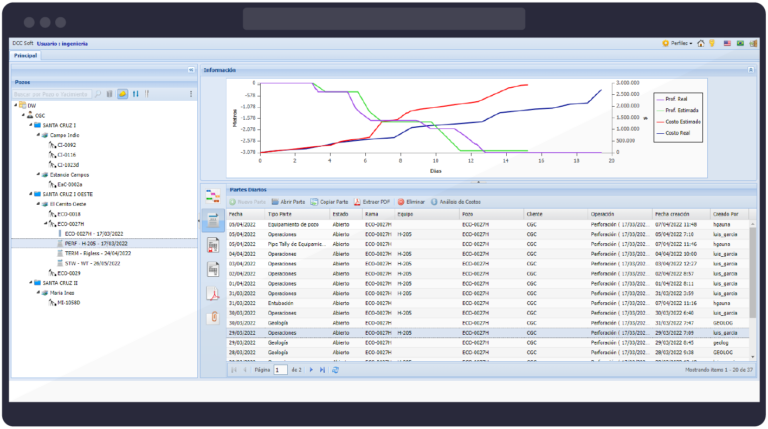Image resolution: width=768 pixels, height=429 pixels.
Task: Open the attachments paperclip sidebar icon
Action: tap(213, 317)
